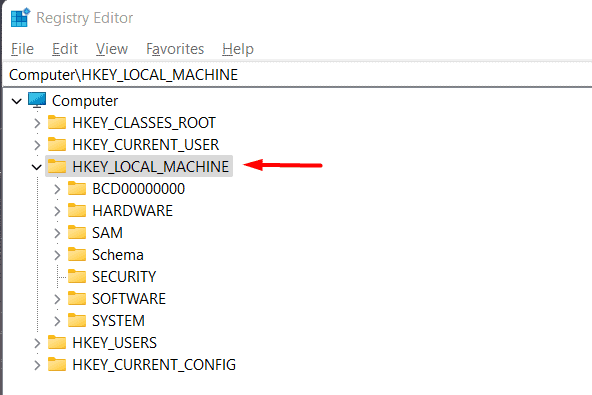Viewport: 592px width, 395px height.
Task: Click the HARDWARE folder icon
Action: click(x=77, y=210)
